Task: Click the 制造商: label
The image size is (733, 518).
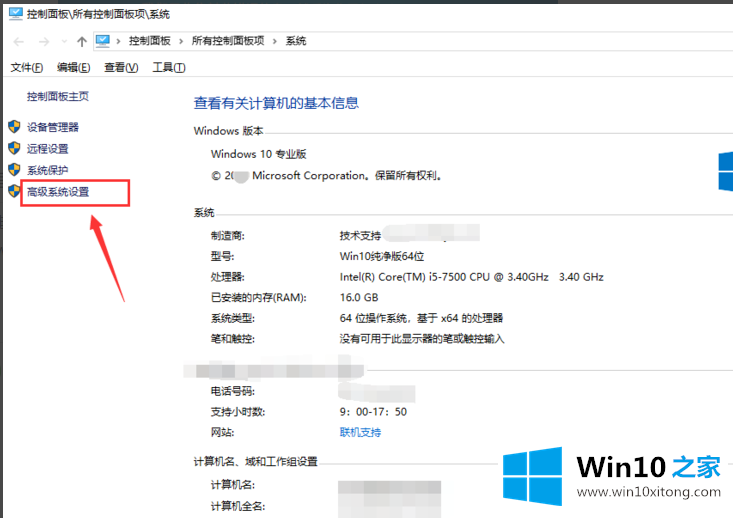Action: 228,236
